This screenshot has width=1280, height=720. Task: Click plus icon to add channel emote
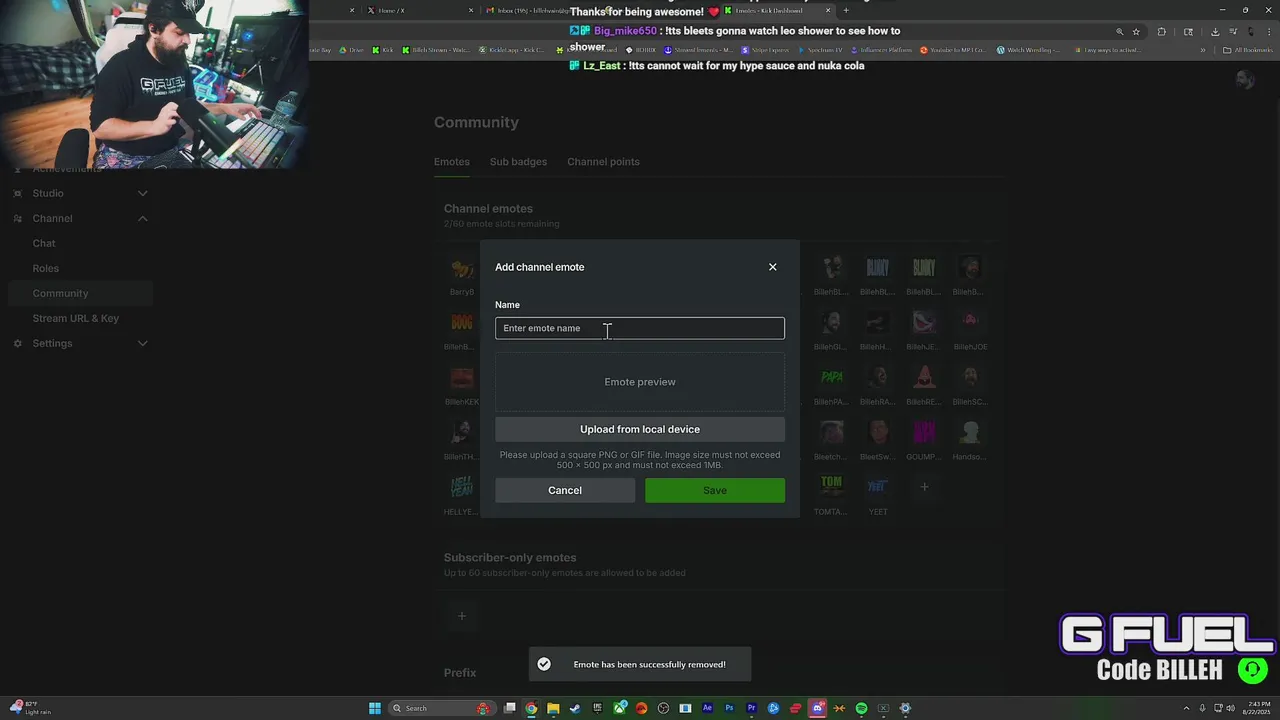tap(924, 487)
